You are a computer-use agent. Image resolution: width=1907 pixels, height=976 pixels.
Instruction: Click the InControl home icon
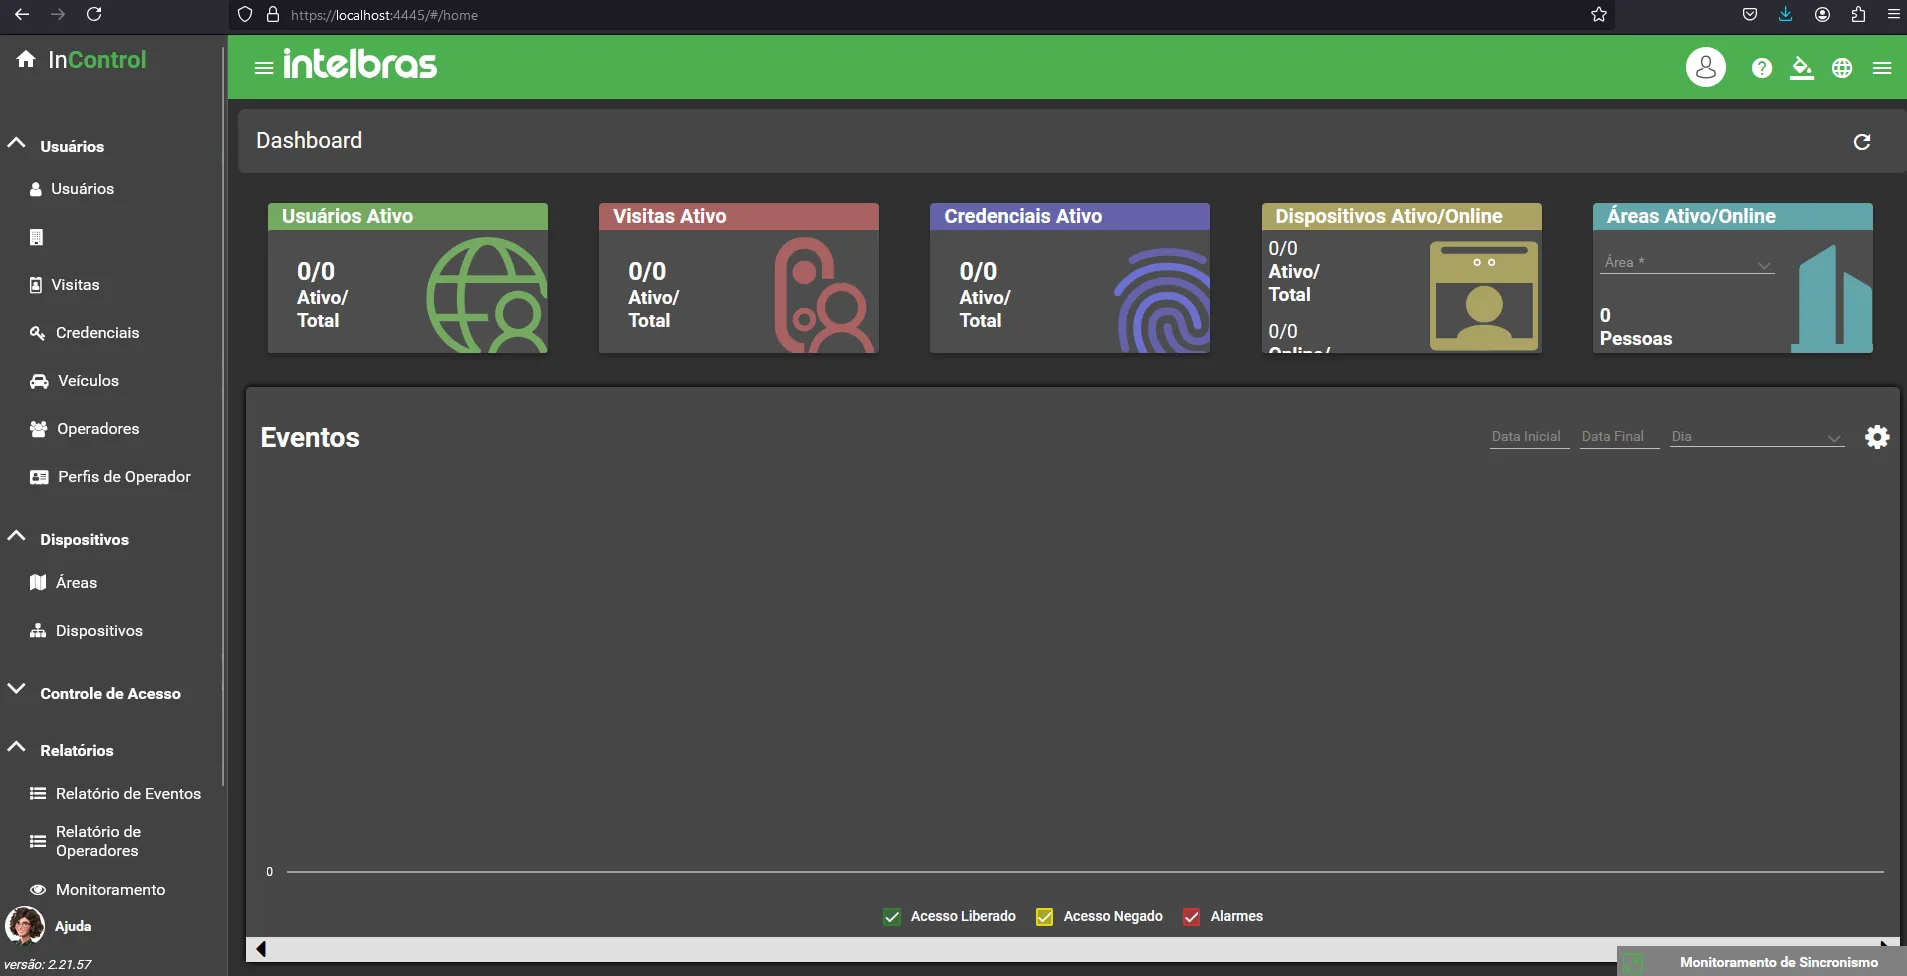tap(26, 60)
